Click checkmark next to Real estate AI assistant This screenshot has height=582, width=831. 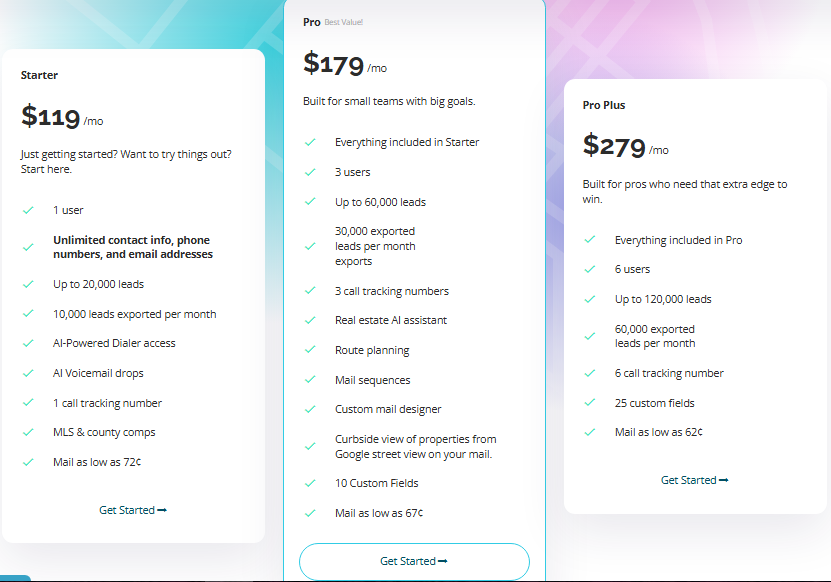pos(310,320)
